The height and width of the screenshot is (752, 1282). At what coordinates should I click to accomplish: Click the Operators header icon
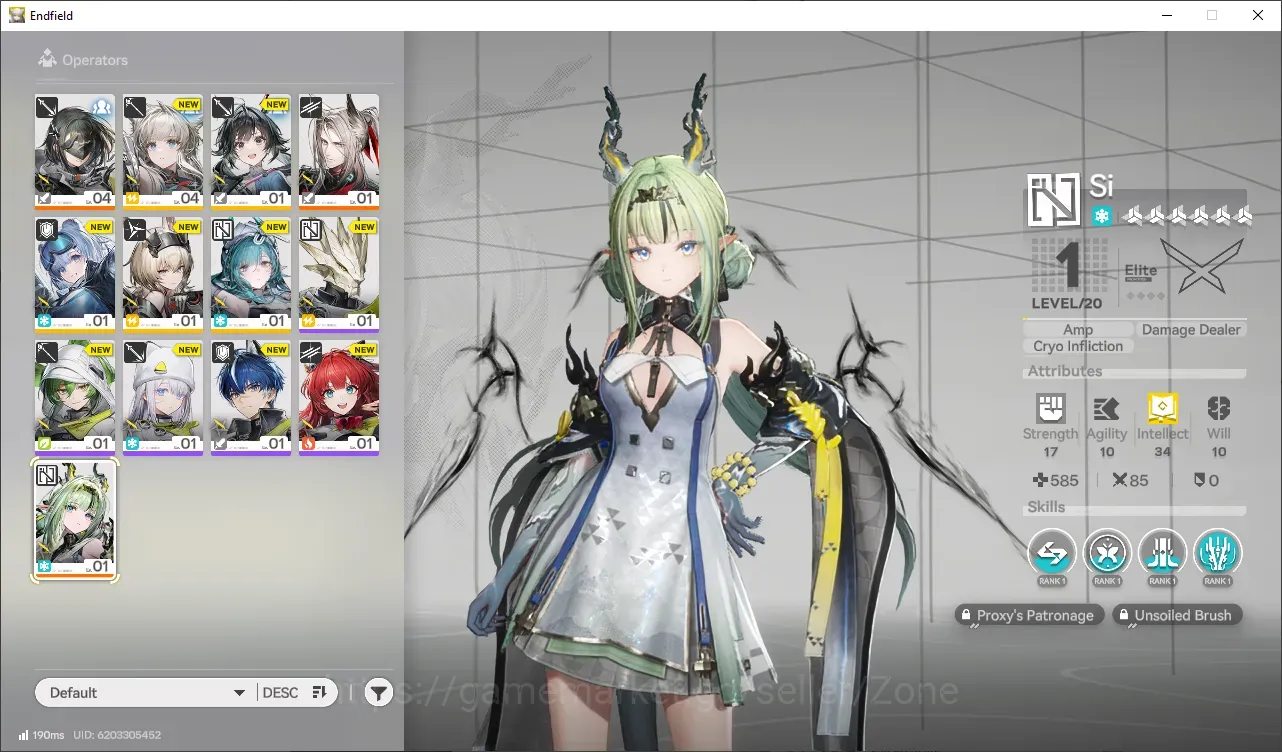coord(47,60)
